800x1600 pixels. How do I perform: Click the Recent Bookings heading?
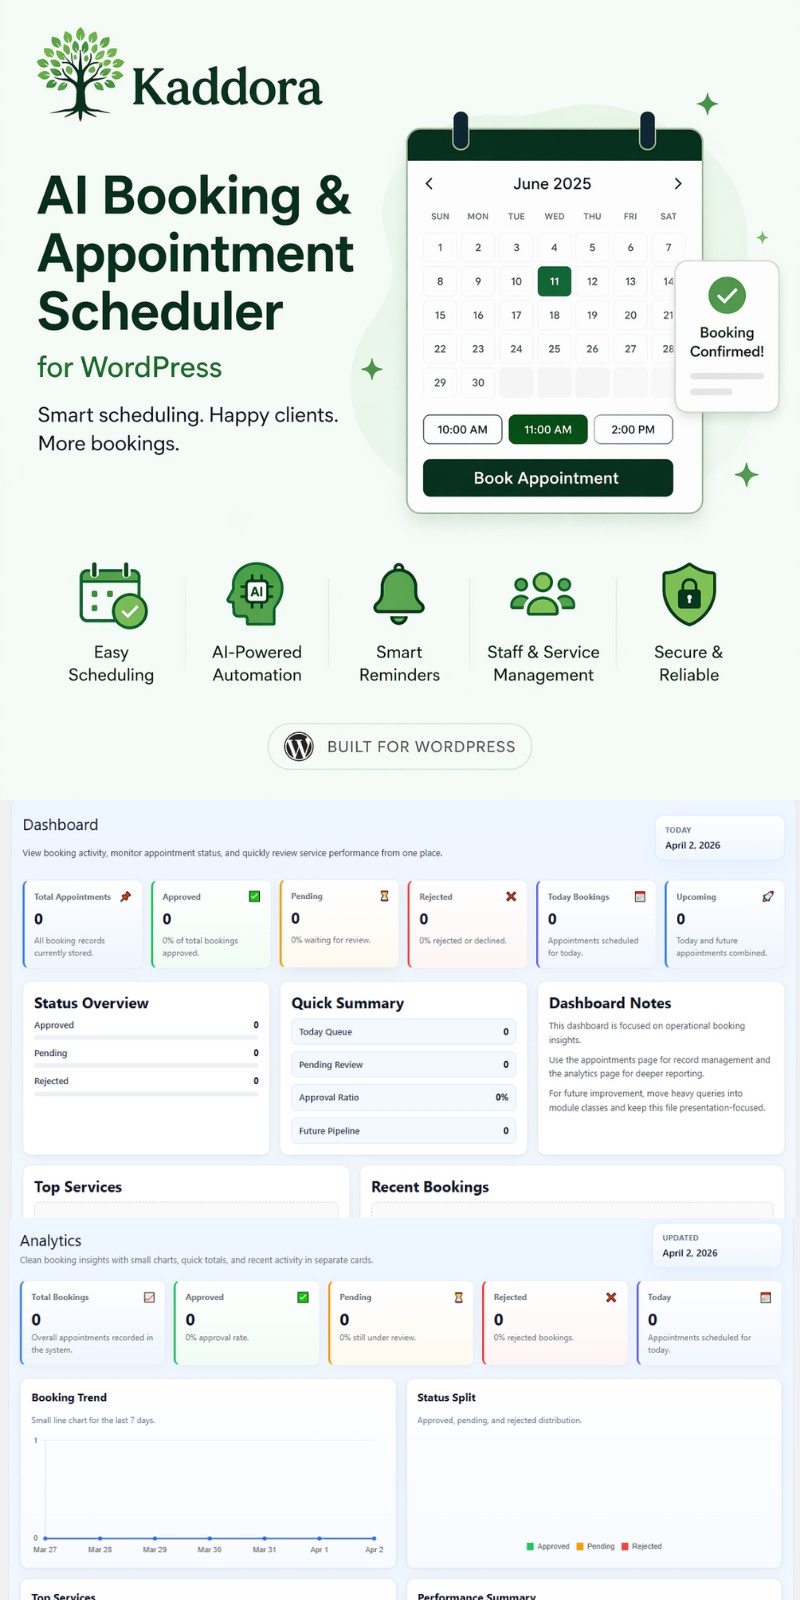tap(430, 1187)
